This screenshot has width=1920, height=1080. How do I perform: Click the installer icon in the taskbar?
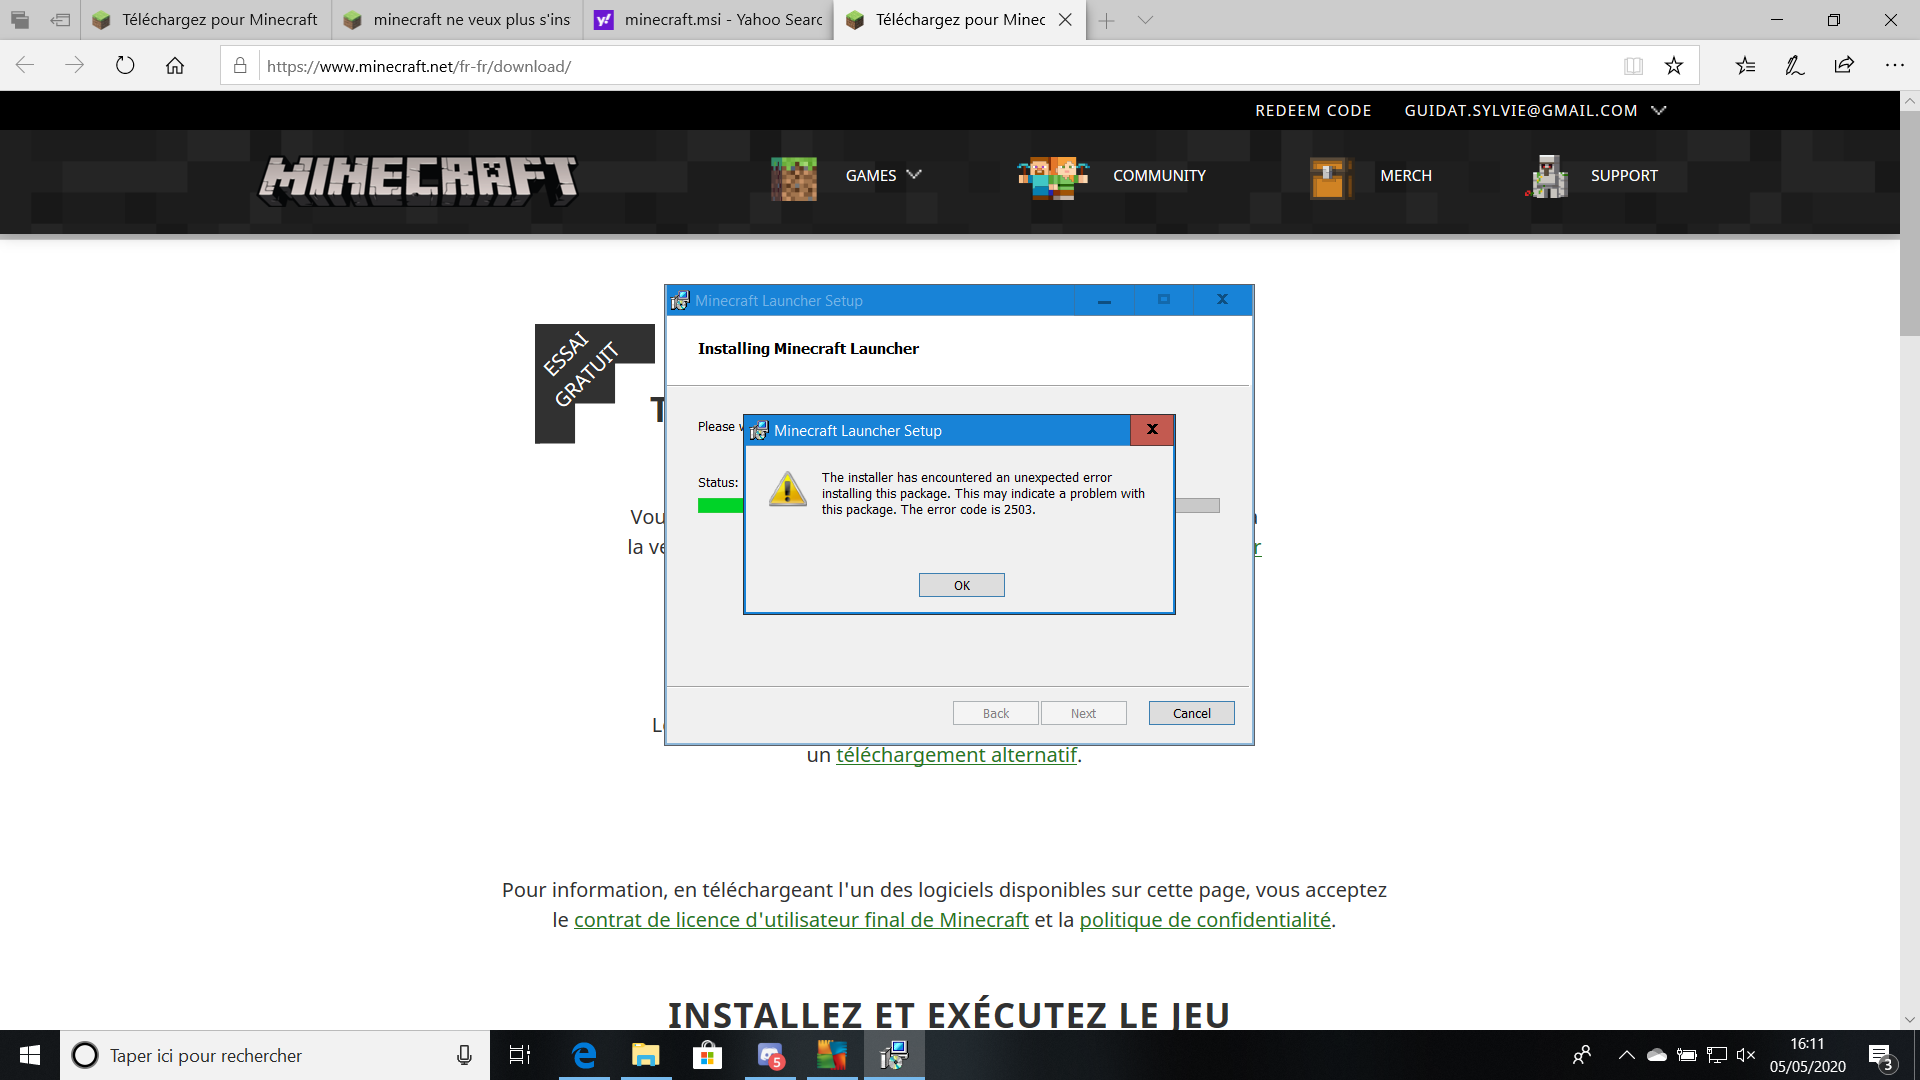[x=894, y=1055]
